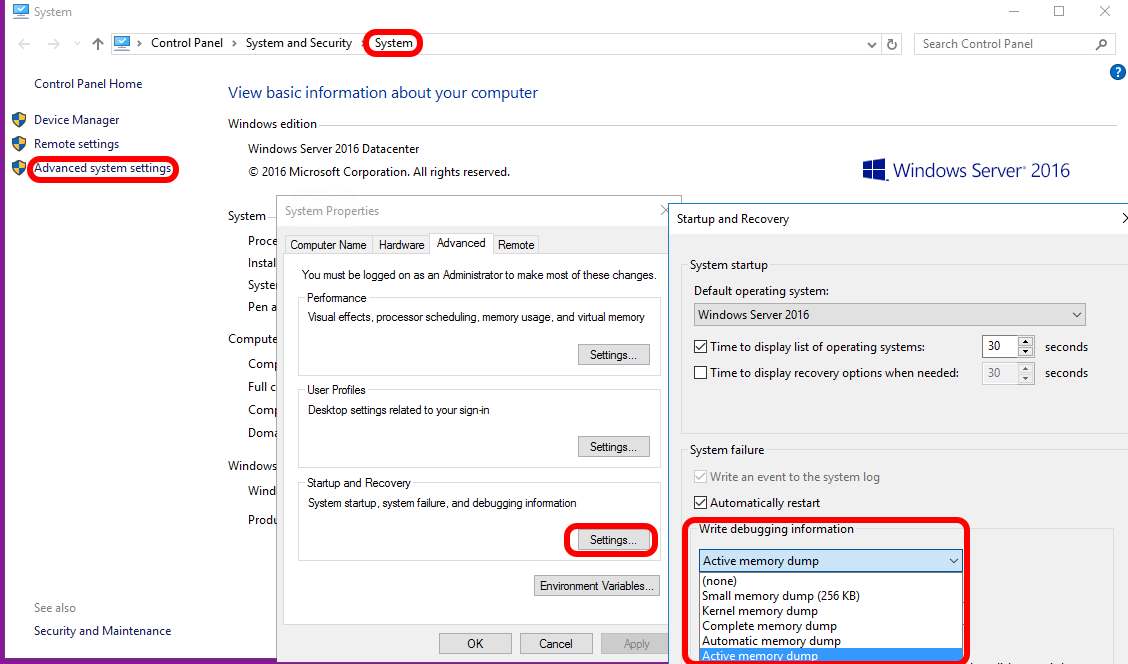Click the search magnifier icon

point(1098,44)
